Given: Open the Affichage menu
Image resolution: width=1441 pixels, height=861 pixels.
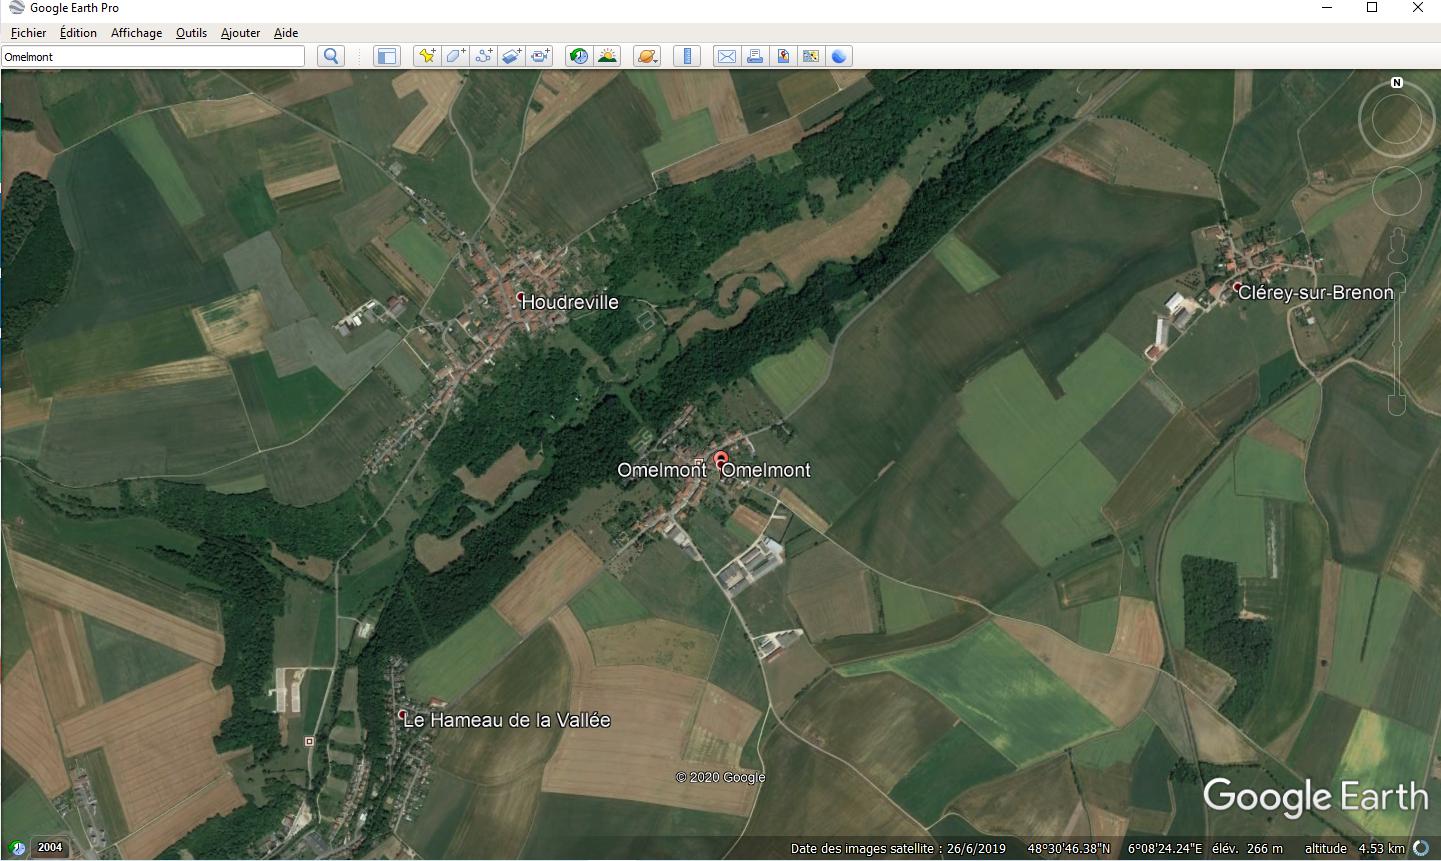Looking at the screenshot, I should (136, 33).
